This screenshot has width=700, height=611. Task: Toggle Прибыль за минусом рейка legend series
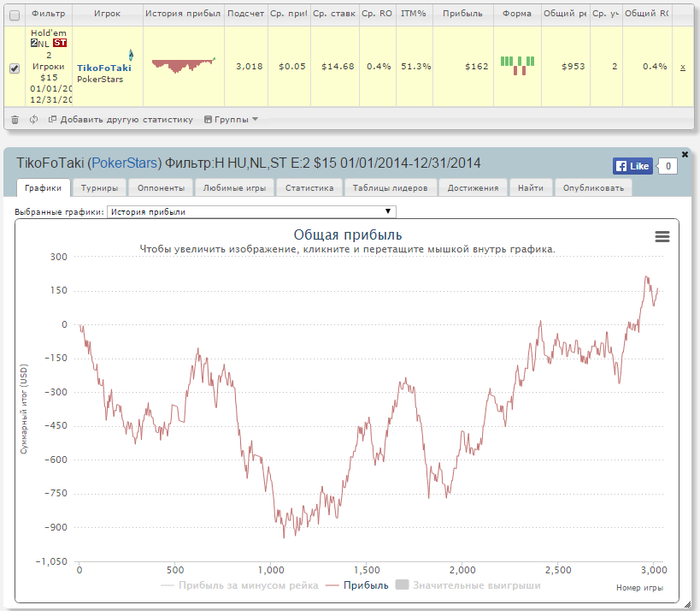tap(239, 585)
